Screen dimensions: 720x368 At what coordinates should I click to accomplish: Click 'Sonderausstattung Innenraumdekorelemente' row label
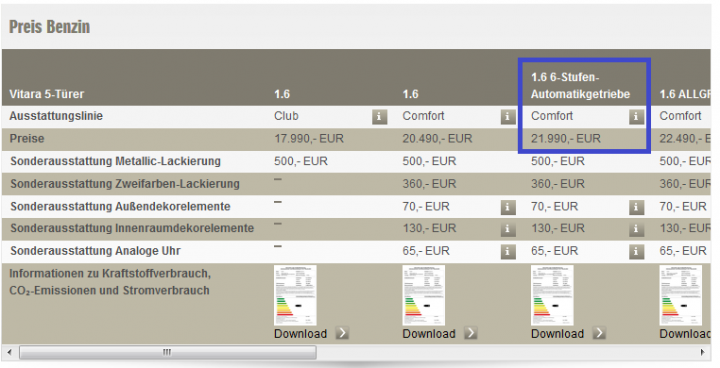[132, 228]
